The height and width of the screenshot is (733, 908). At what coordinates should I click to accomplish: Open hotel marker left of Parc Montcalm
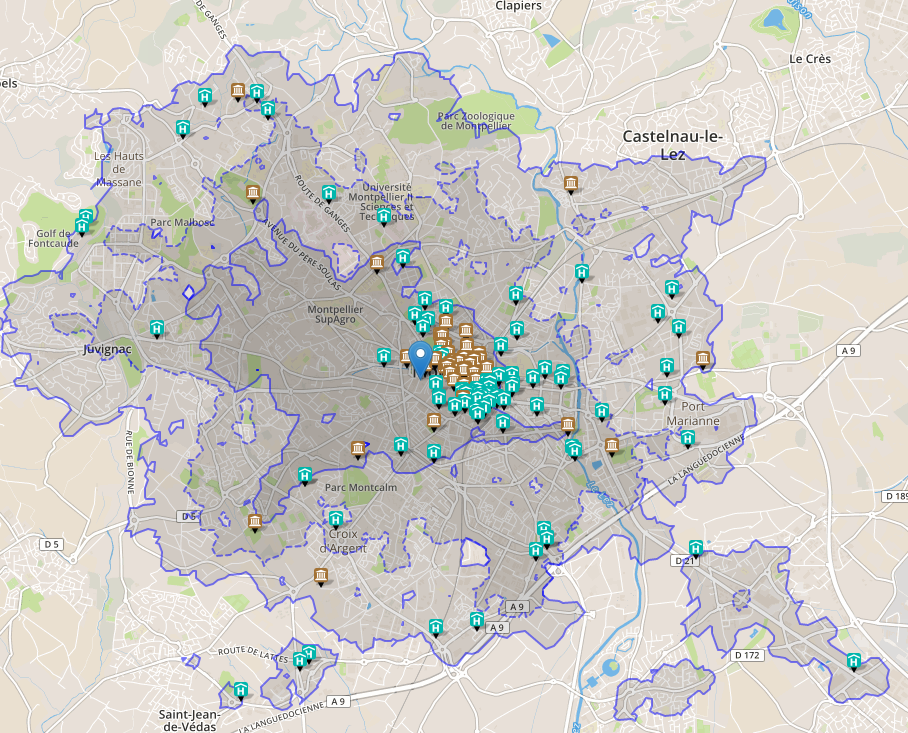pyautogui.click(x=305, y=475)
